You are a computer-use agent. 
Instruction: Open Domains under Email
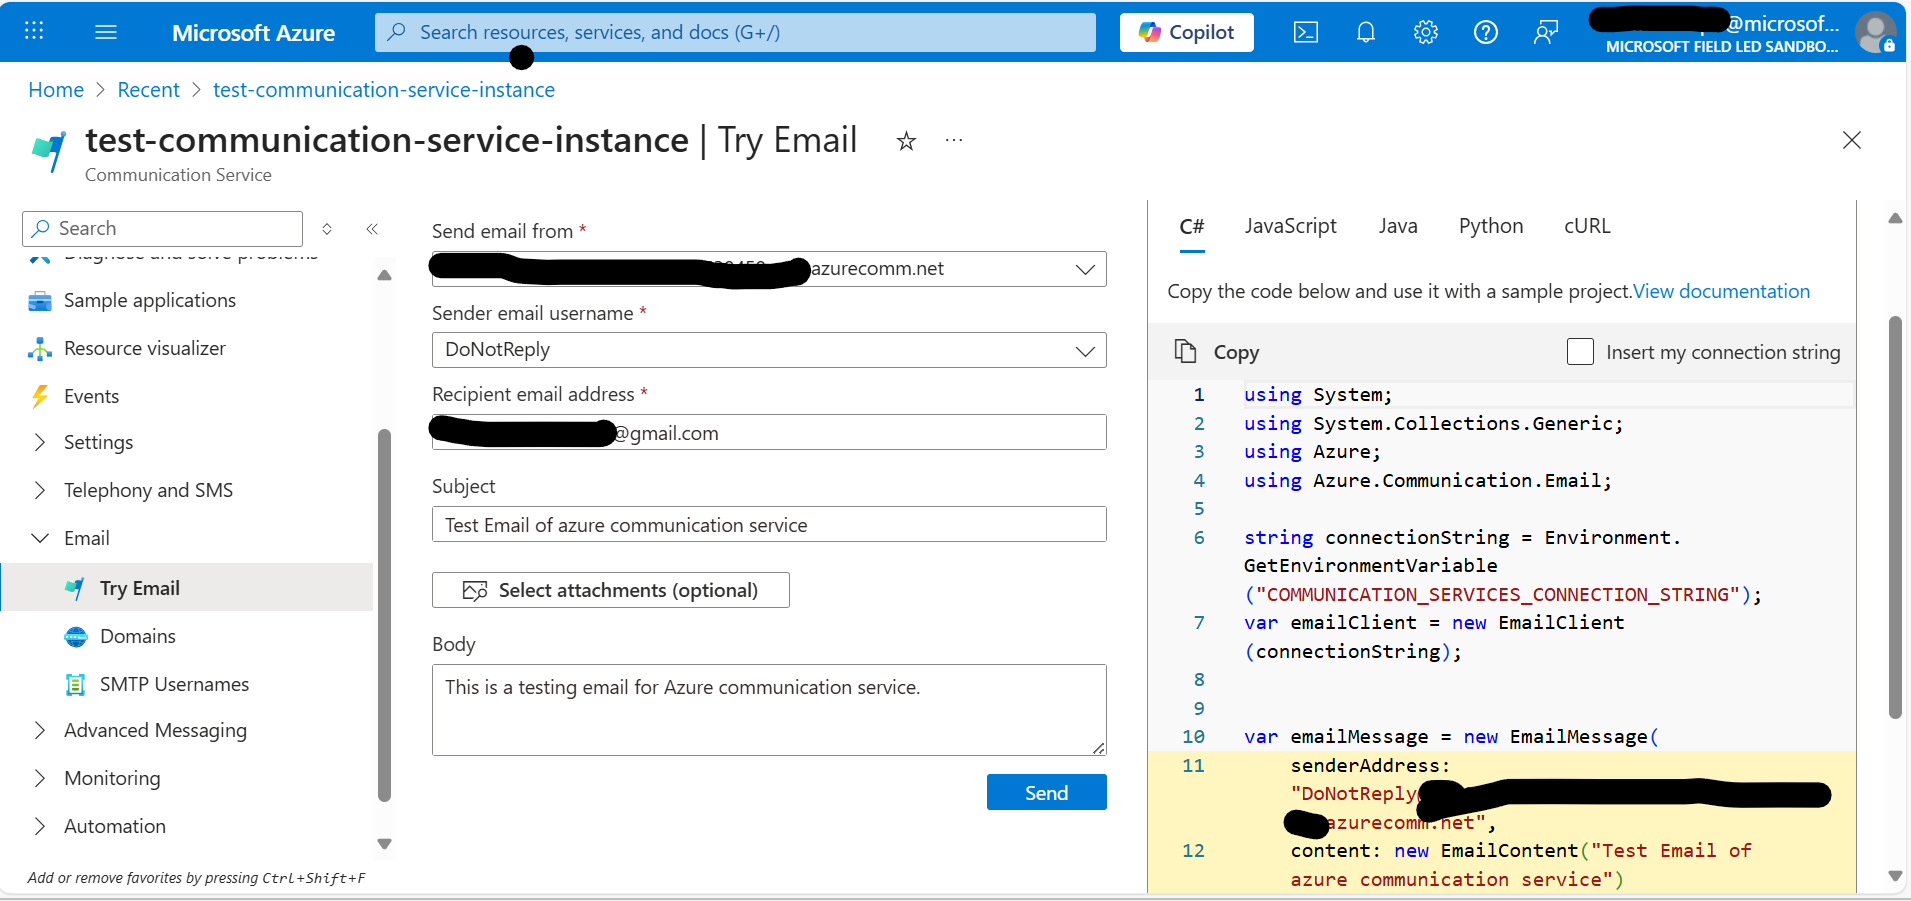137,636
